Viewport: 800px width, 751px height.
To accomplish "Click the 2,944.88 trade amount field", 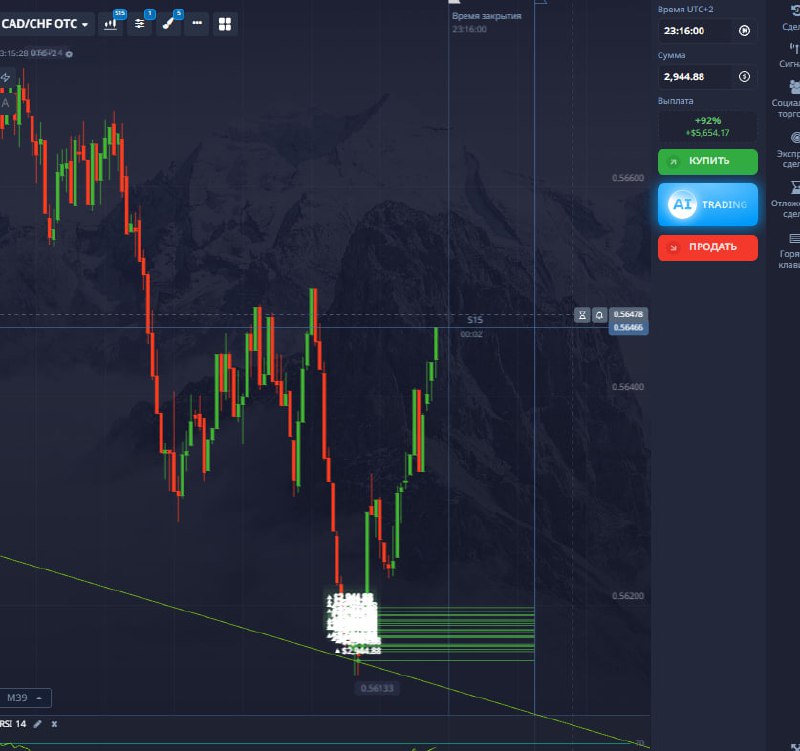I will coord(695,76).
